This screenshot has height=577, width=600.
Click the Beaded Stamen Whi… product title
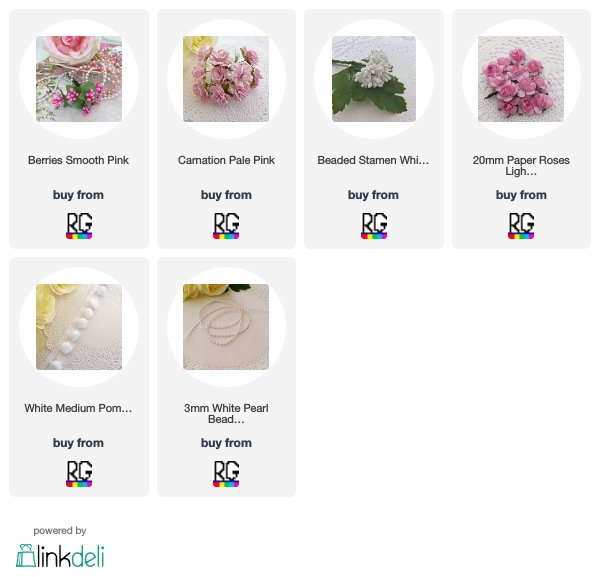pos(373,160)
